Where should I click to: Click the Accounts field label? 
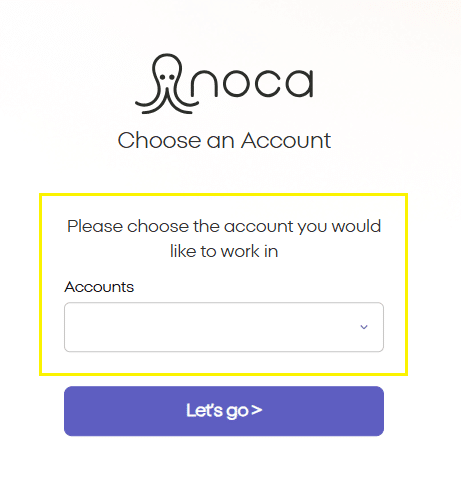99,287
